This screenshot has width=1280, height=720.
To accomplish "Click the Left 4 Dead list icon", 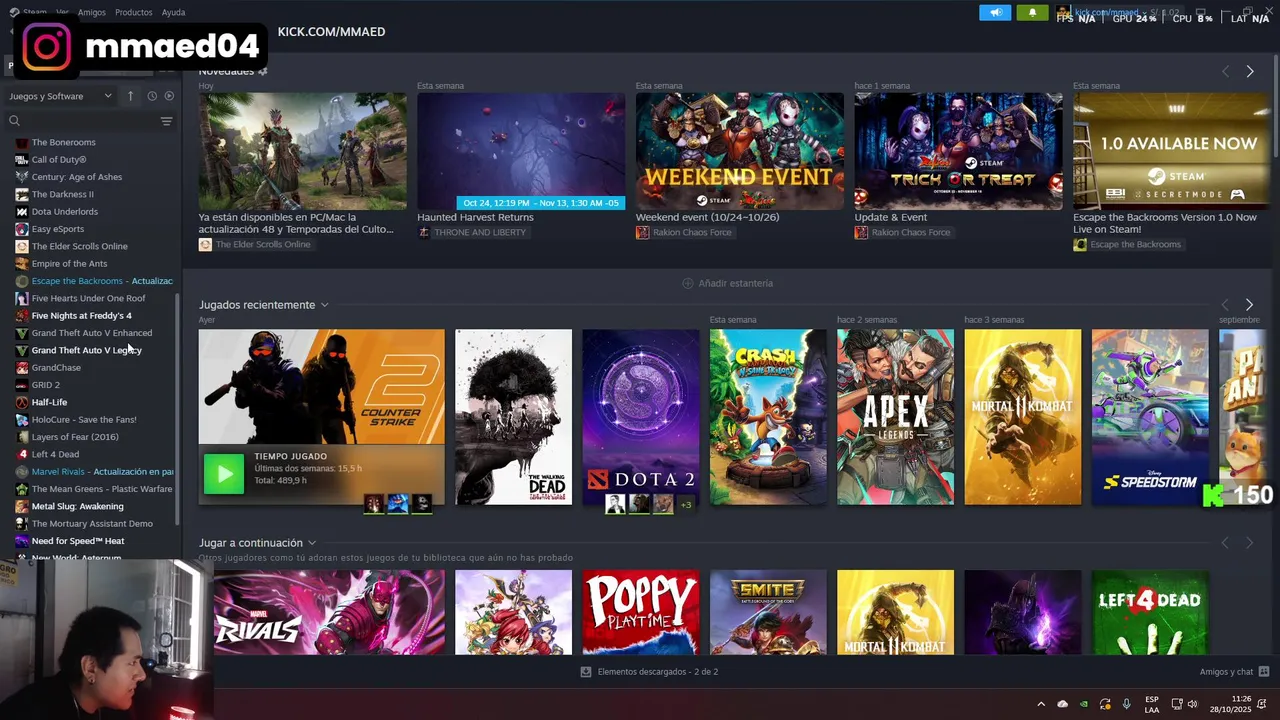I will click(x=22, y=454).
